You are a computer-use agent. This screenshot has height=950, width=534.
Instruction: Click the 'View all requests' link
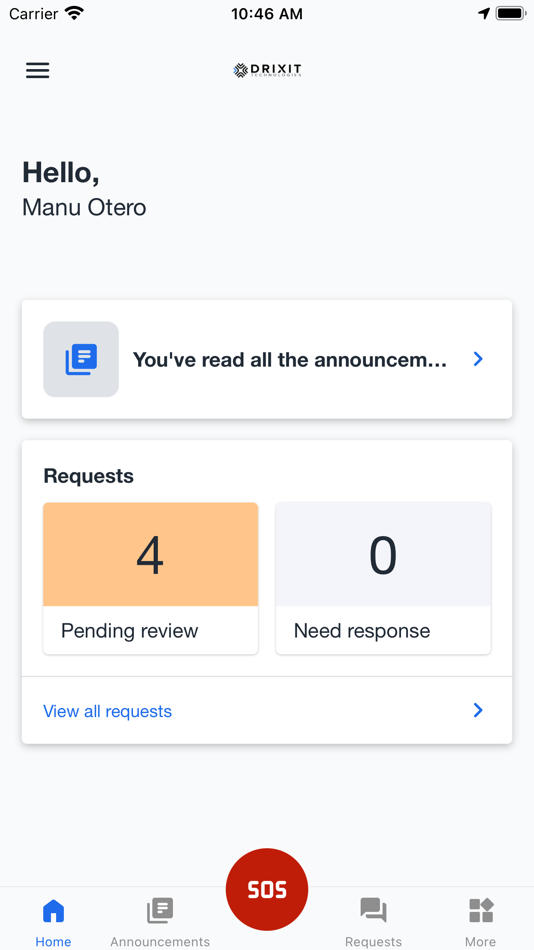tap(107, 711)
